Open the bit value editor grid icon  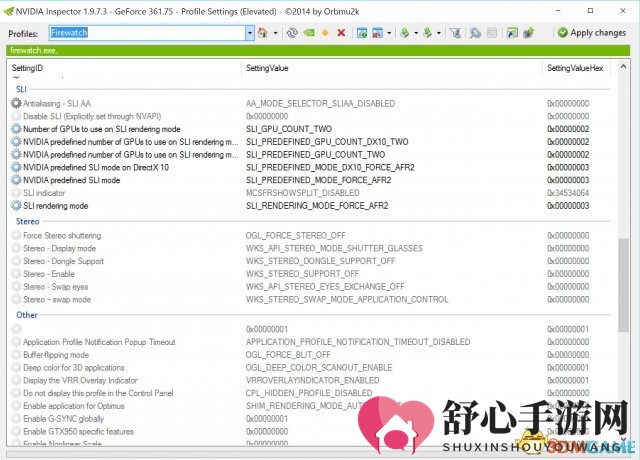click(x=492, y=33)
